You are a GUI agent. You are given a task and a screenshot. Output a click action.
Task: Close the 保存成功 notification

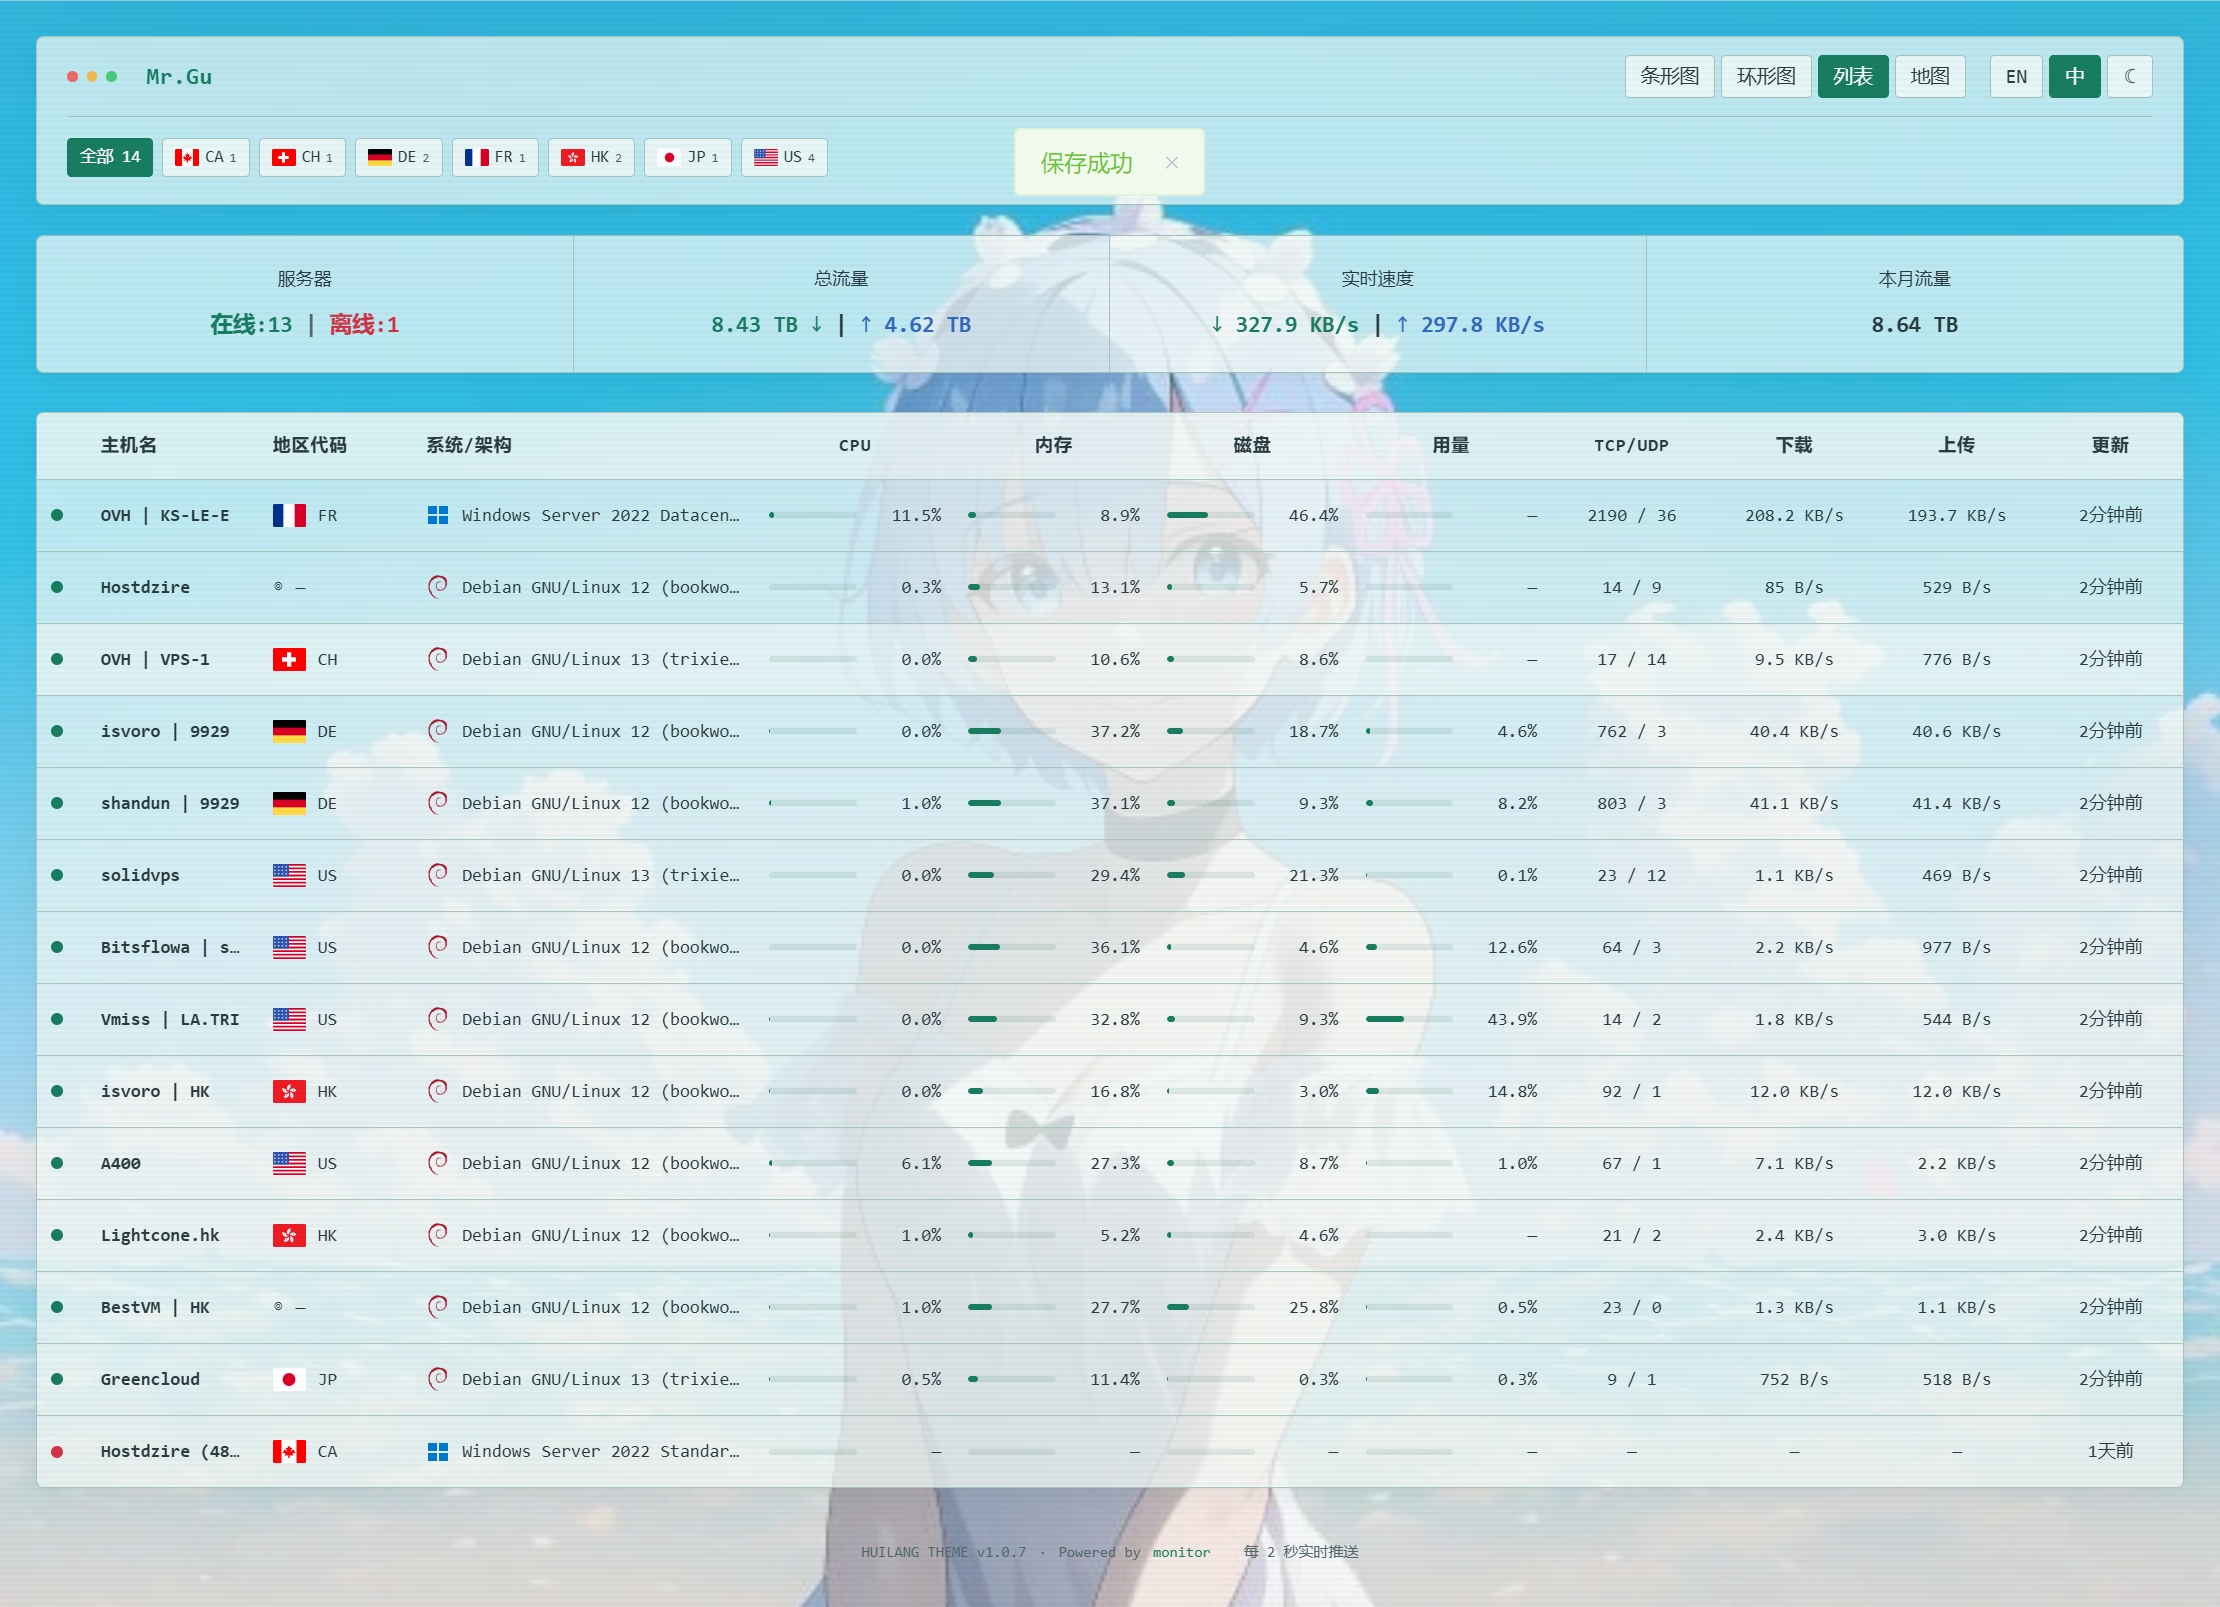1172,162
